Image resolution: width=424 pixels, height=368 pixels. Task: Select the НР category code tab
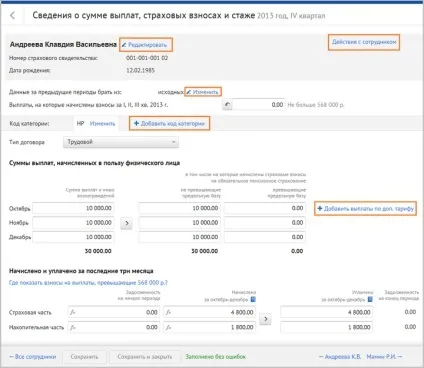coord(80,123)
